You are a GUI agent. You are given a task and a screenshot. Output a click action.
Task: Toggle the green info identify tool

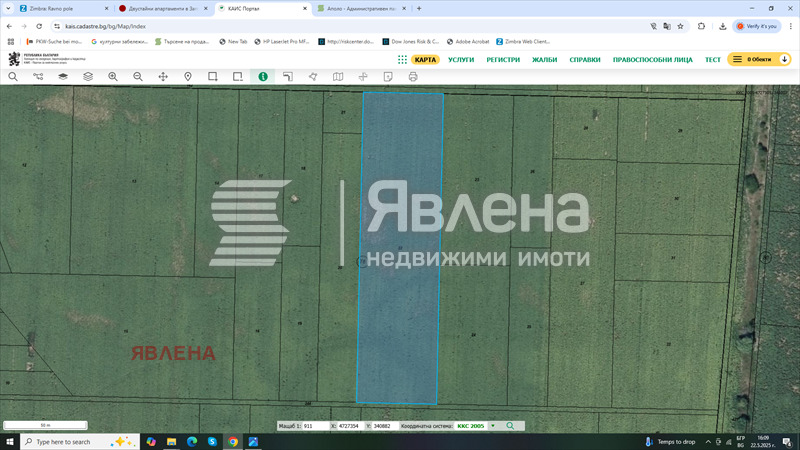click(263, 76)
